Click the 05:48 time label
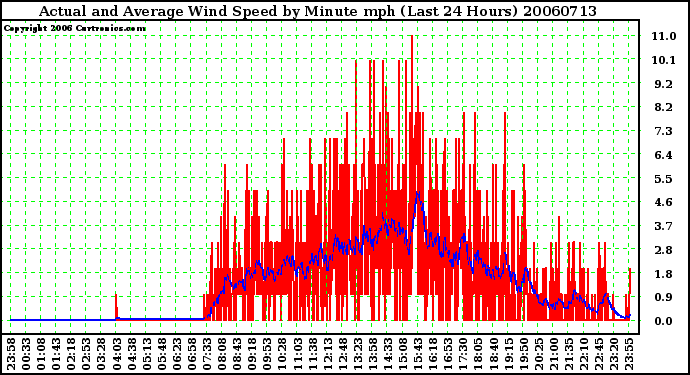Image resolution: width=690 pixels, height=375 pixels. click(161, 354)
